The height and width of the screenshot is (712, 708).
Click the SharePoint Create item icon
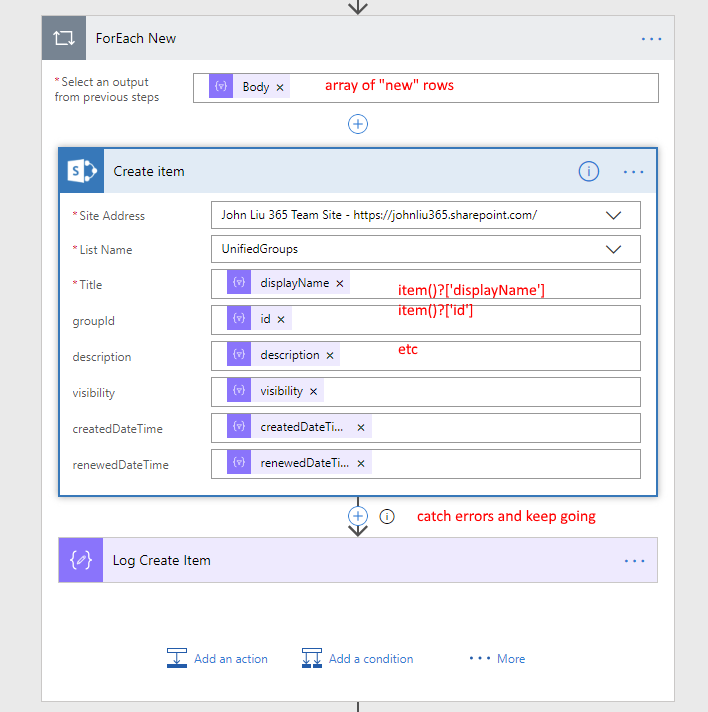pyautogui.click(x=82, y=172)
